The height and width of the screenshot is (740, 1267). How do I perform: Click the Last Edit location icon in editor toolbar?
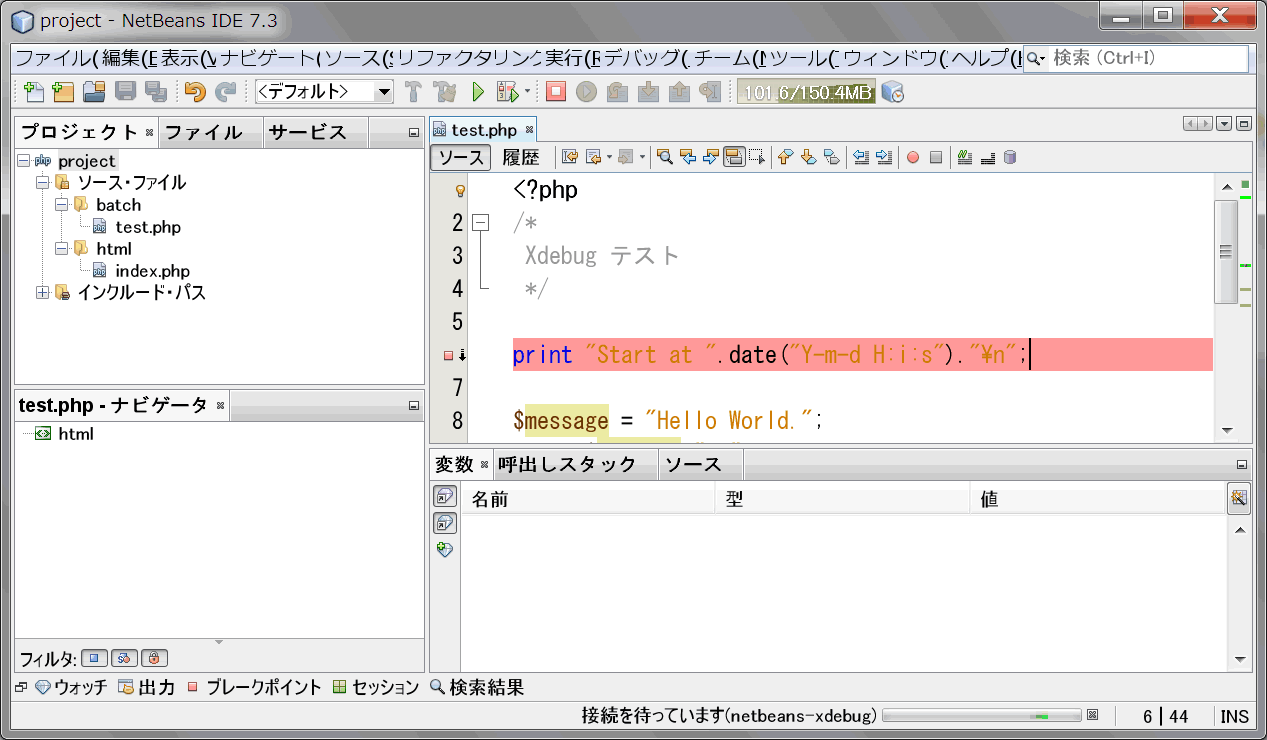click(570, 157)
